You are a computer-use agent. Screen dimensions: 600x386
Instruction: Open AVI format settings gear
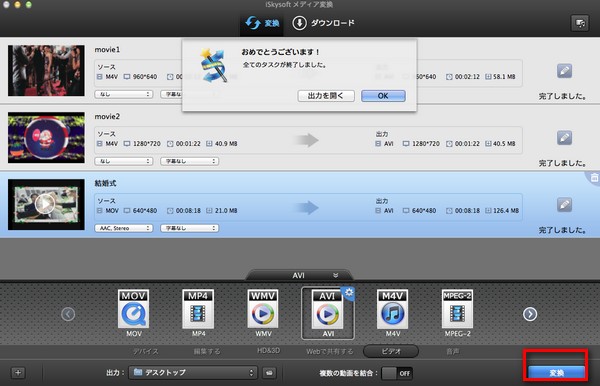click(349, 293)
